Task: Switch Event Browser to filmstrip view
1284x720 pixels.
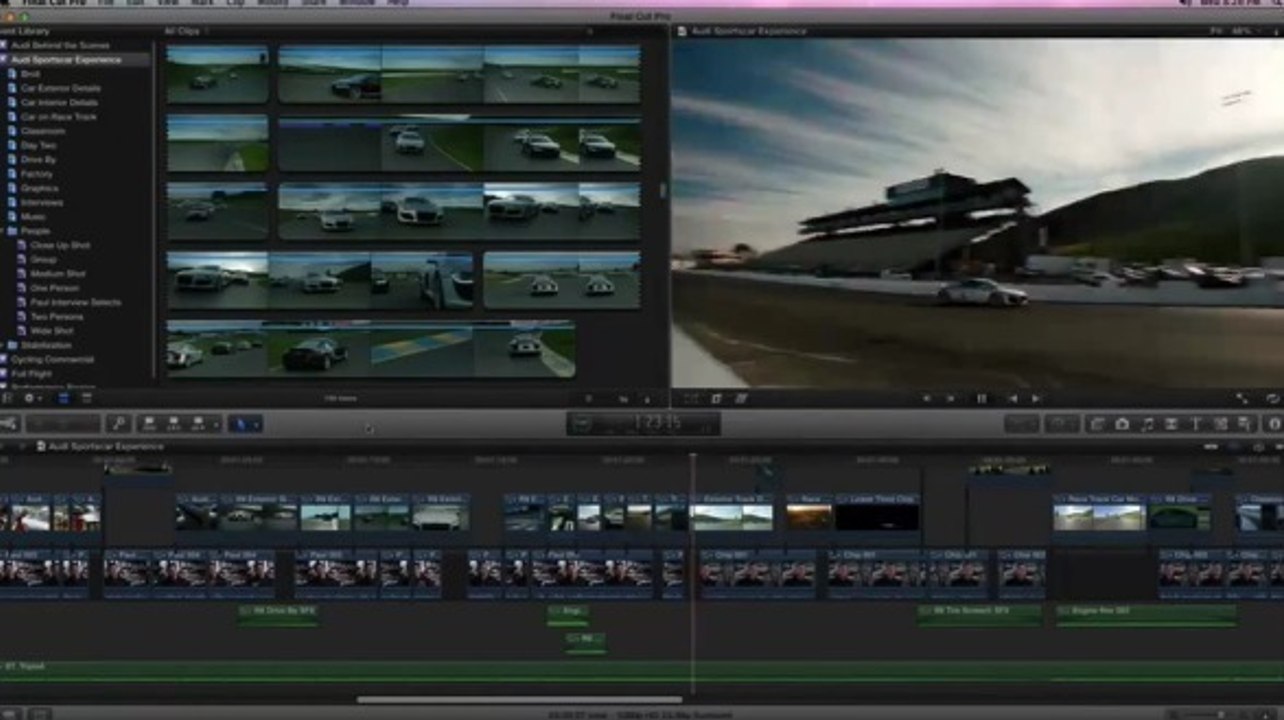Action: 62,398
